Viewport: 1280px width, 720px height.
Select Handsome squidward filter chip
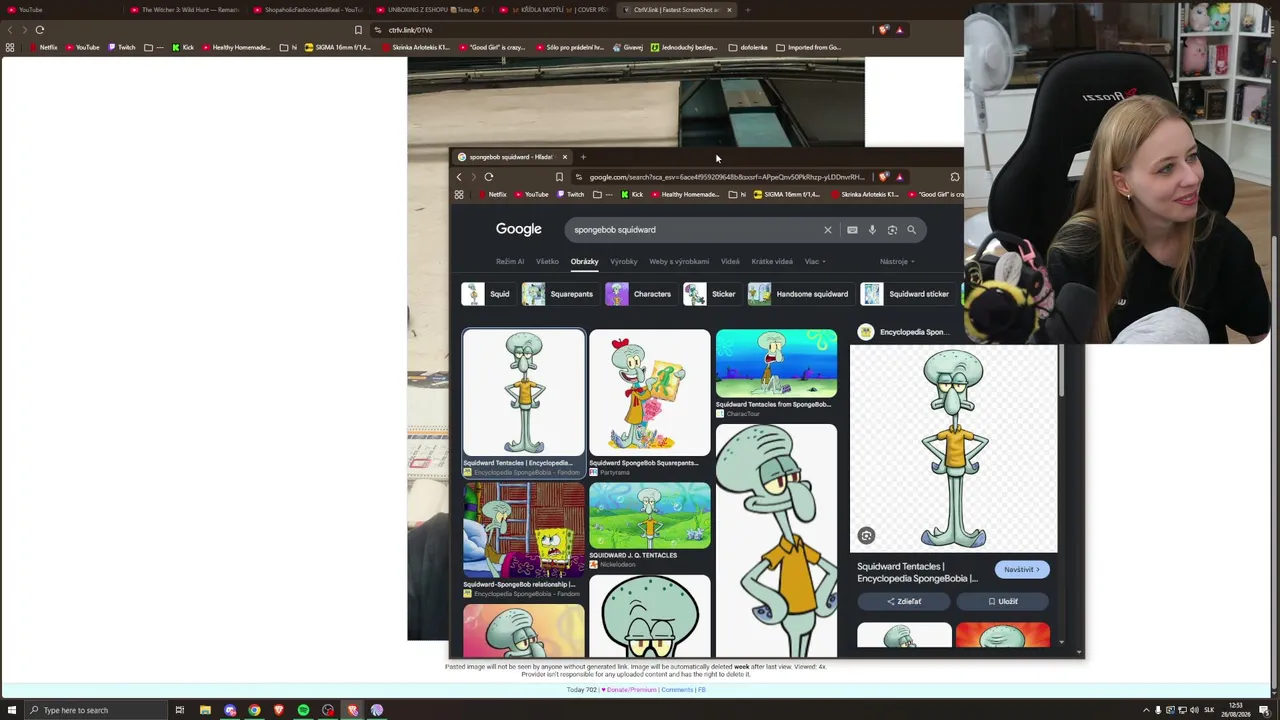[x=800, y=294]
